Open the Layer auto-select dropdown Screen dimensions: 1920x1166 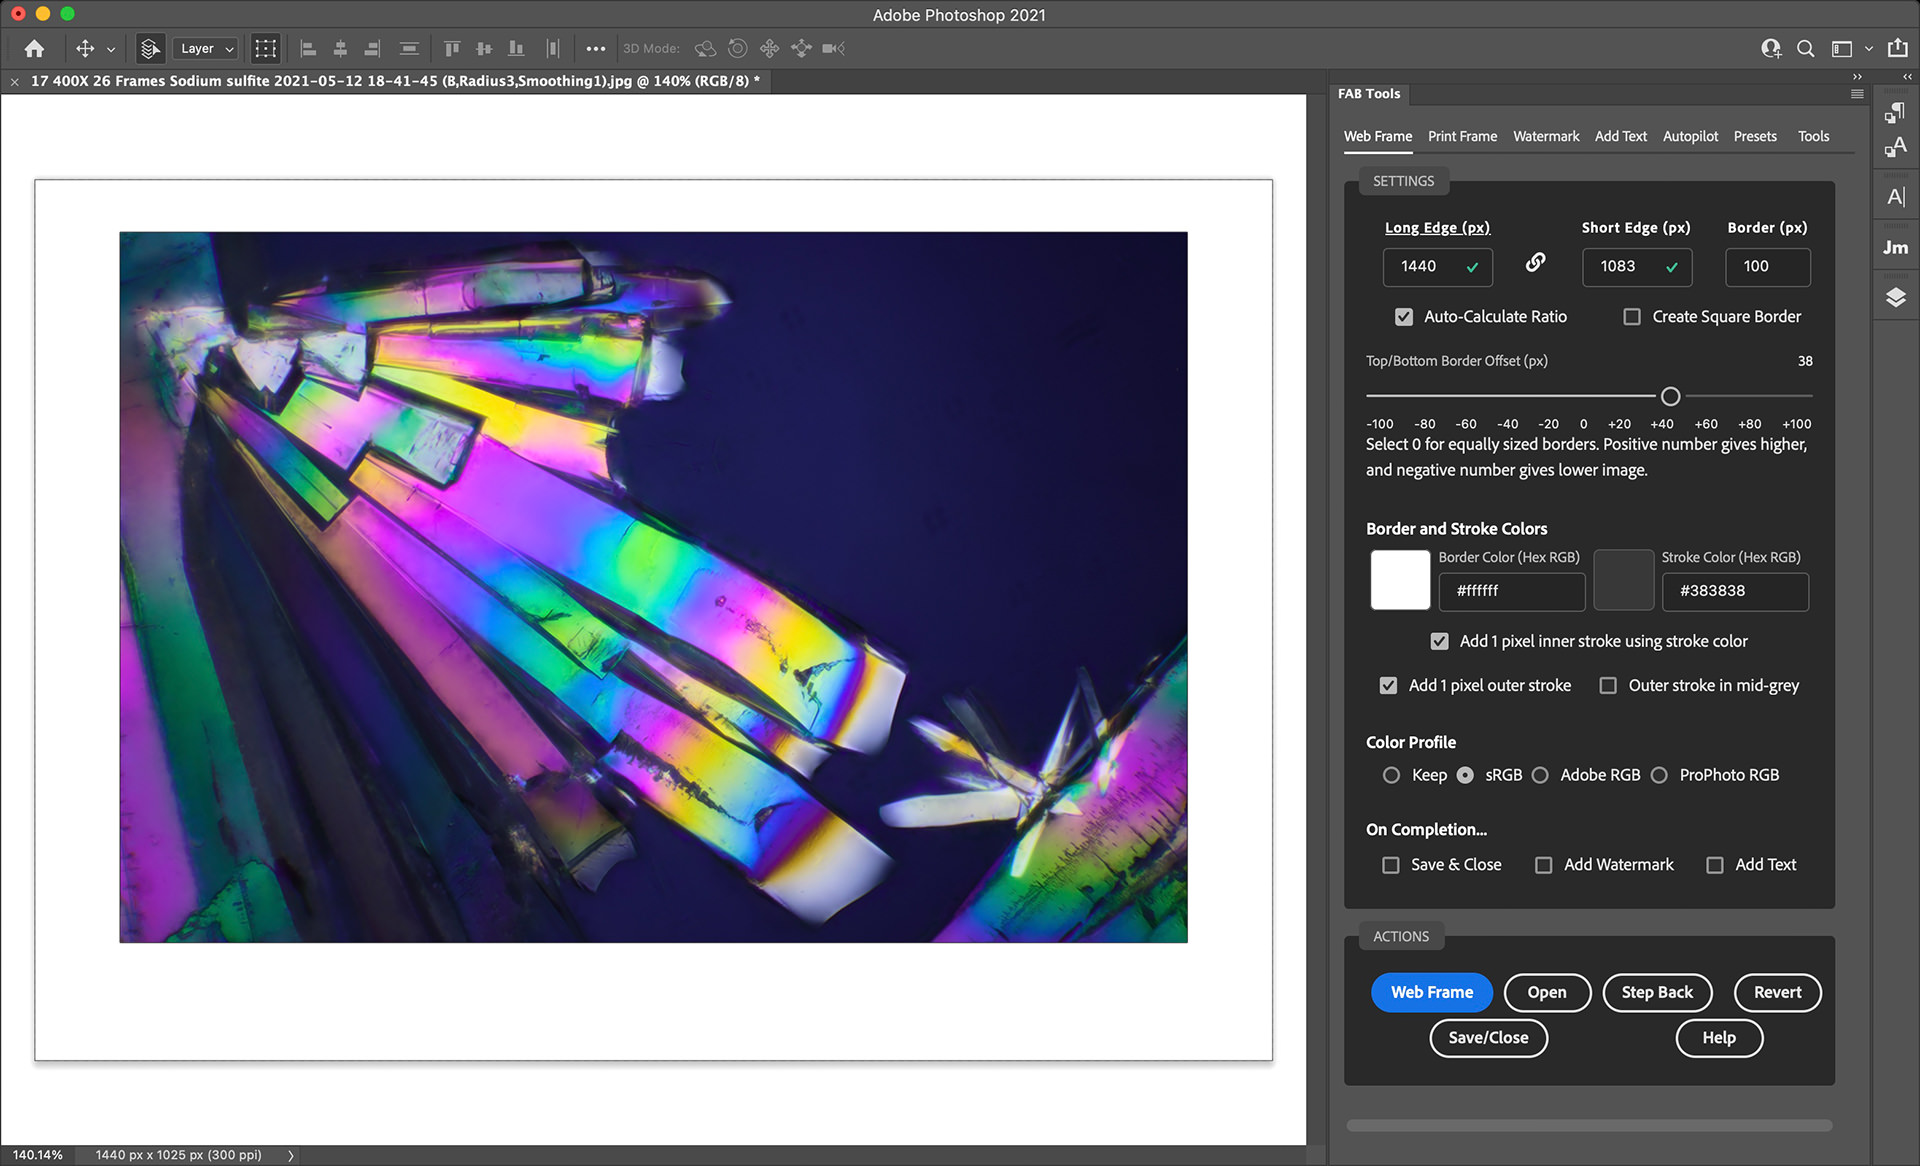207,48
